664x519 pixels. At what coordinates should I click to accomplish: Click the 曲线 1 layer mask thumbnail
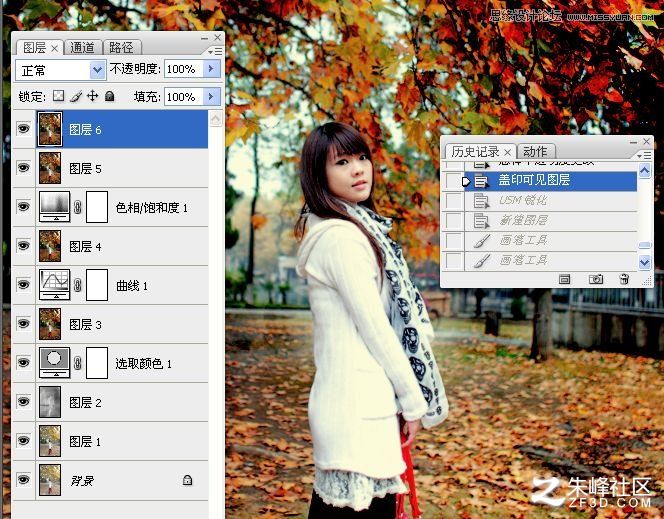(97, 285)
